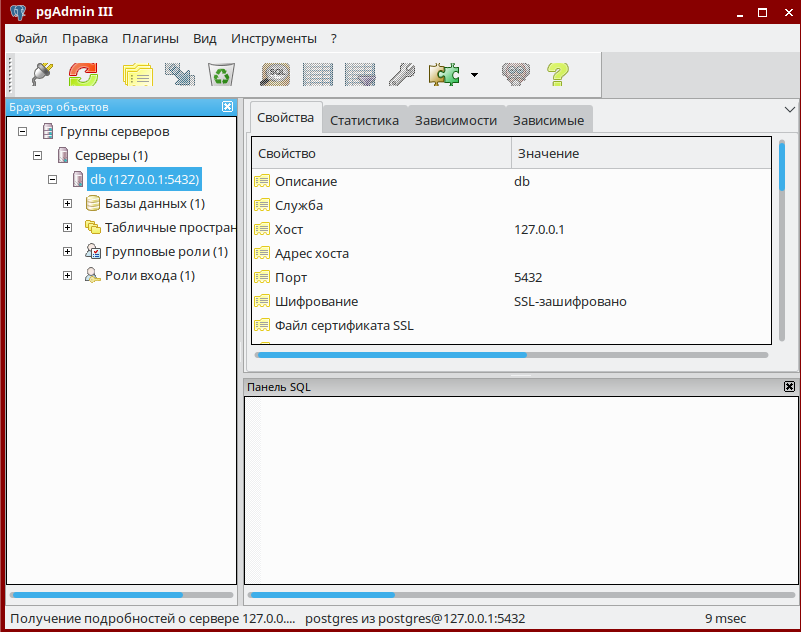Select the Служба property row
801x632 pixels.
511,205
